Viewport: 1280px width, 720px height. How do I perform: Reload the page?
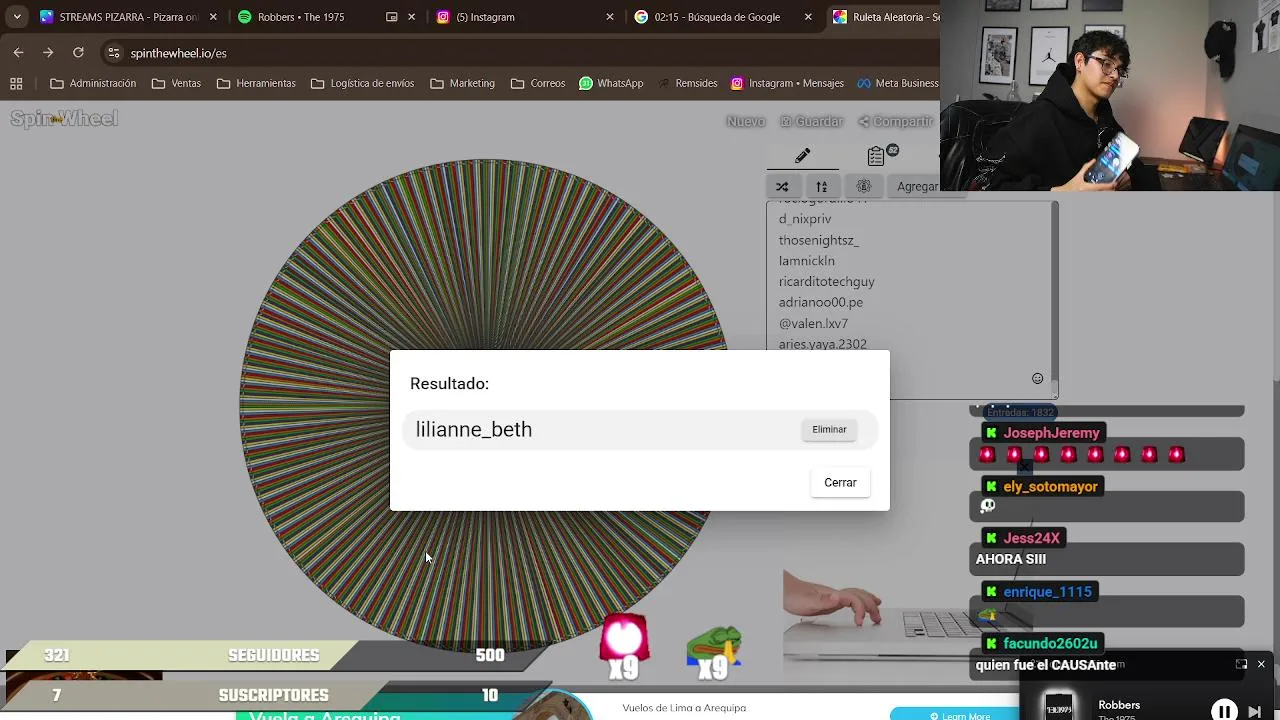click(78, 52)
